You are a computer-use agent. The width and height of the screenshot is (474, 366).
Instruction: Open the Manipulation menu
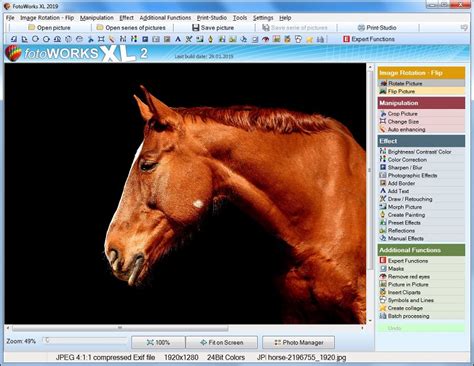pos(97,18)
